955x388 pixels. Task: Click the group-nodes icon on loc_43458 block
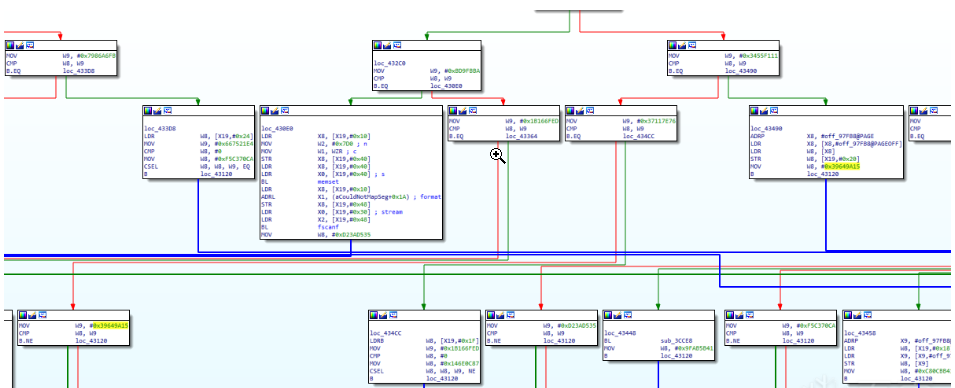point(867,315)
